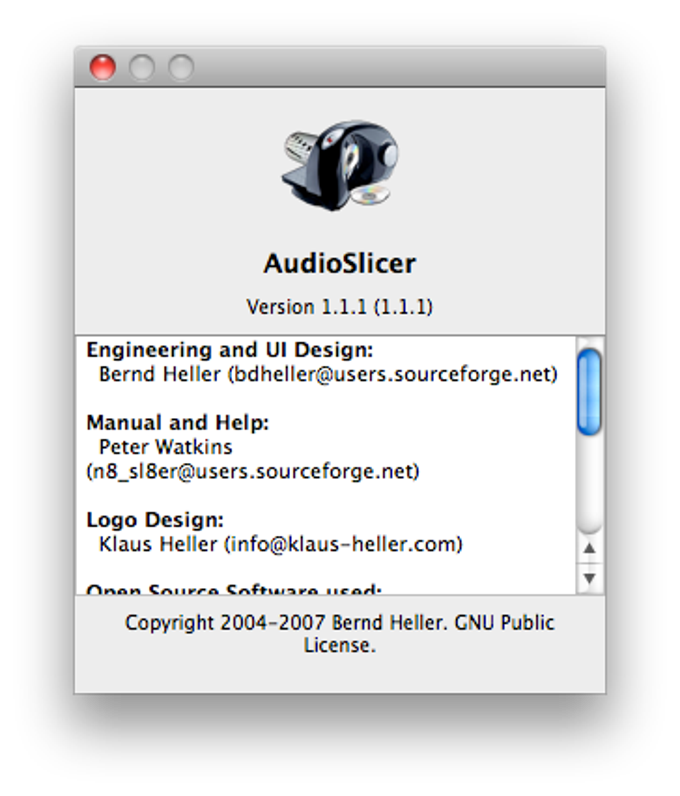The height and width of the screenshot is (796, 680).
Task: Click the scroll down arrow in credits
Action: tap(590, 578)
